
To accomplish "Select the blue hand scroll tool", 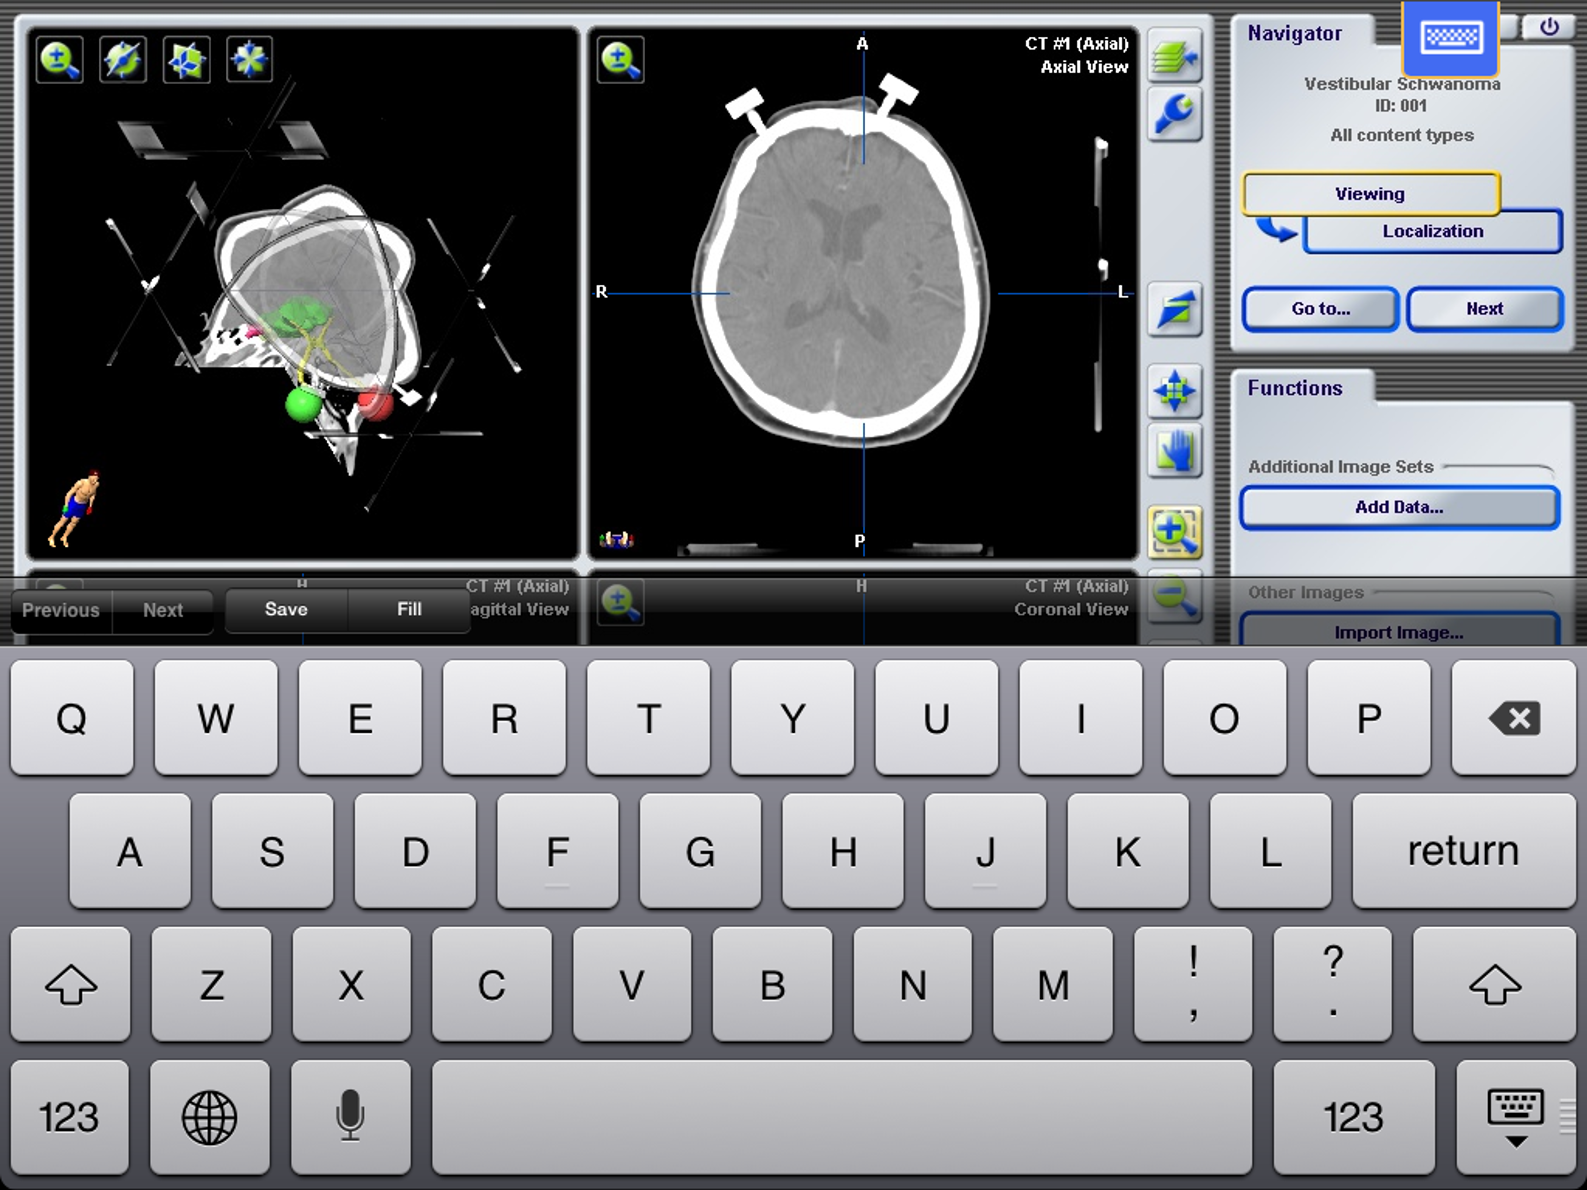I will (1174, 450).
